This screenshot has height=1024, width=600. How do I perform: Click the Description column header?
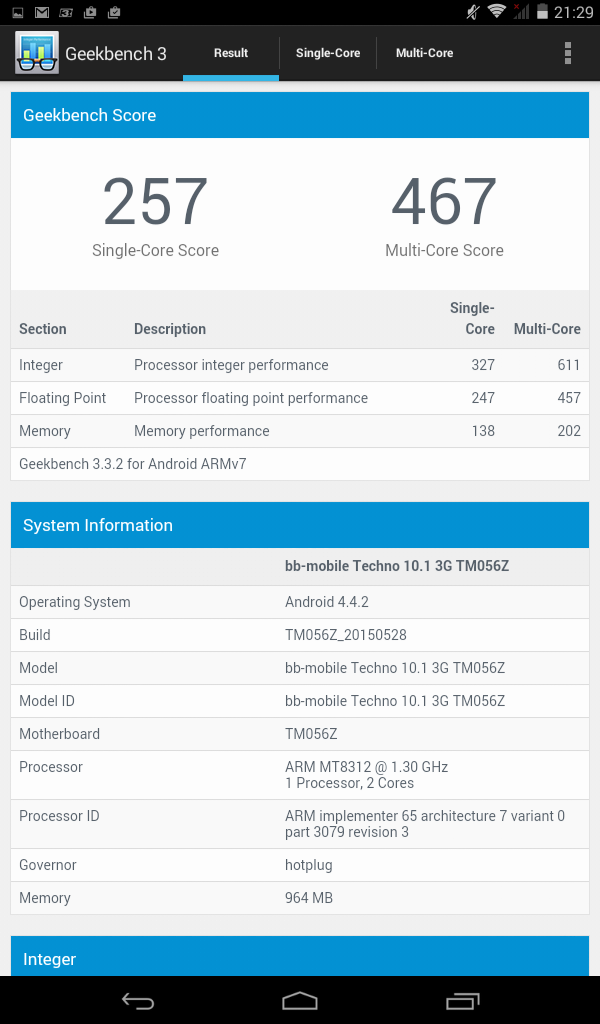[170, 329]
